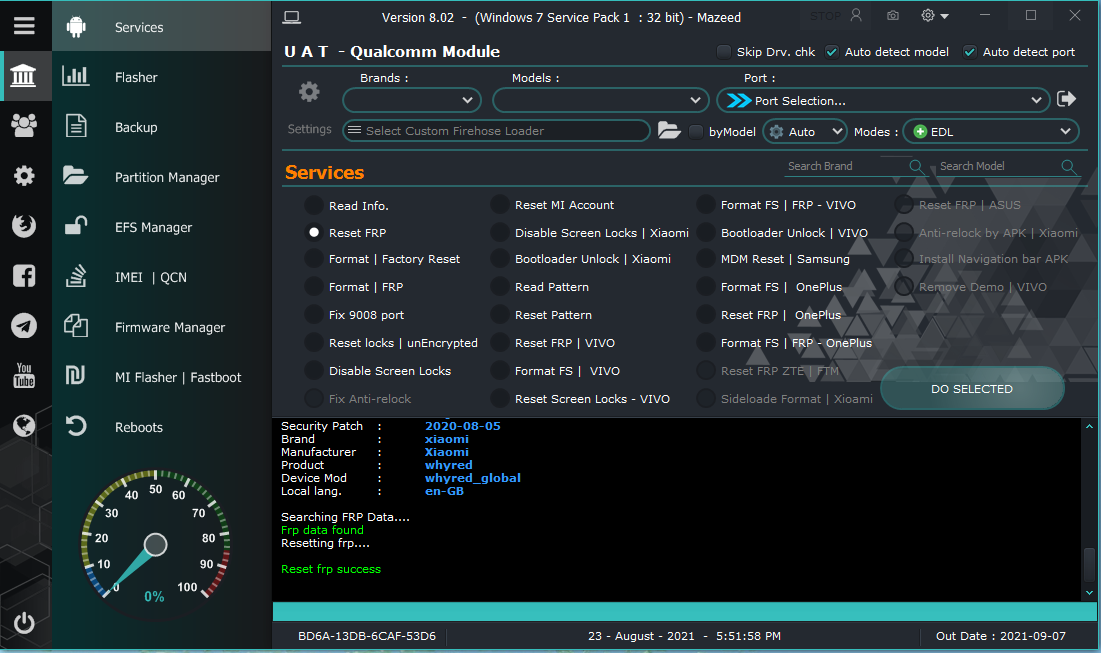Select Fix 9008 port option
This screenshot has height=653, width=1101.
point(314,315)
